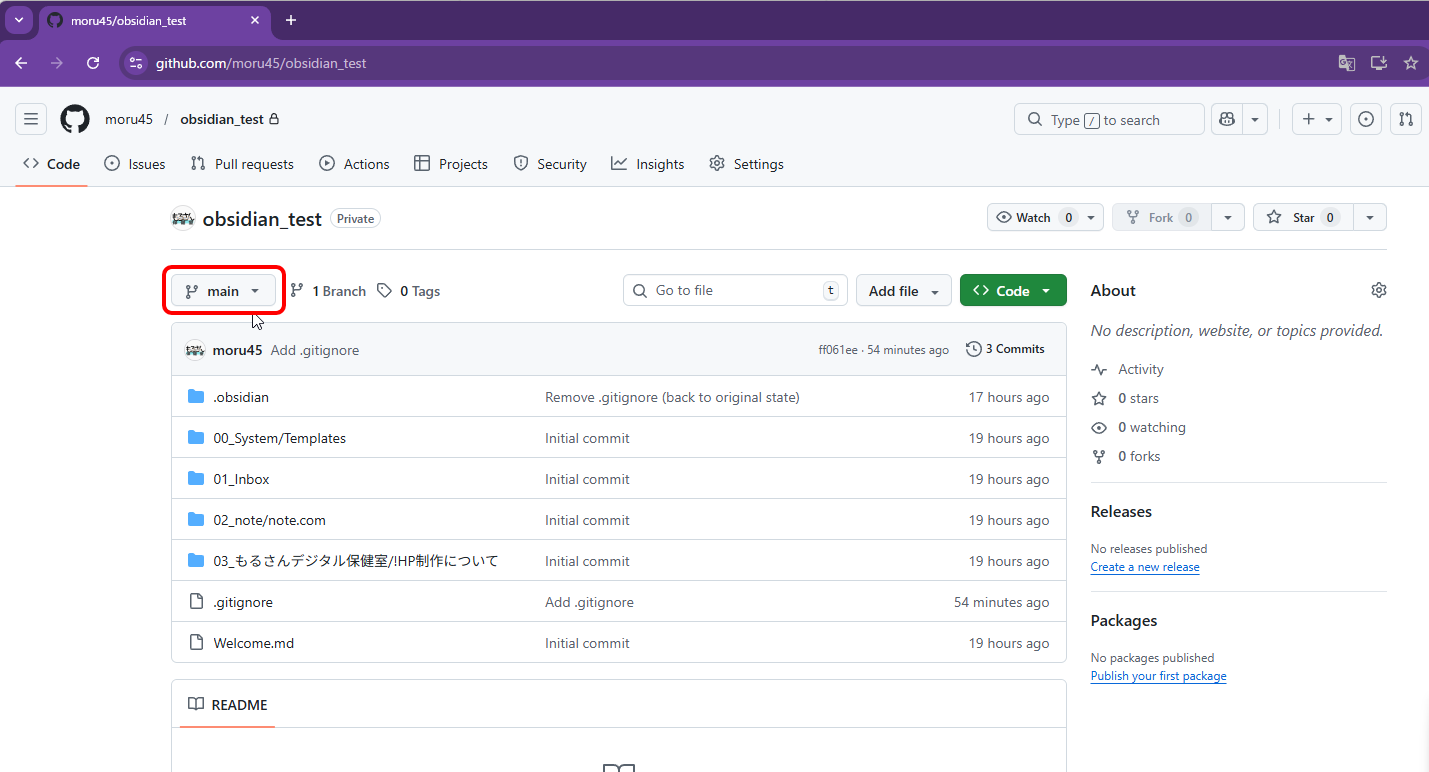Switch to the Issues tab

coord(135,164)
